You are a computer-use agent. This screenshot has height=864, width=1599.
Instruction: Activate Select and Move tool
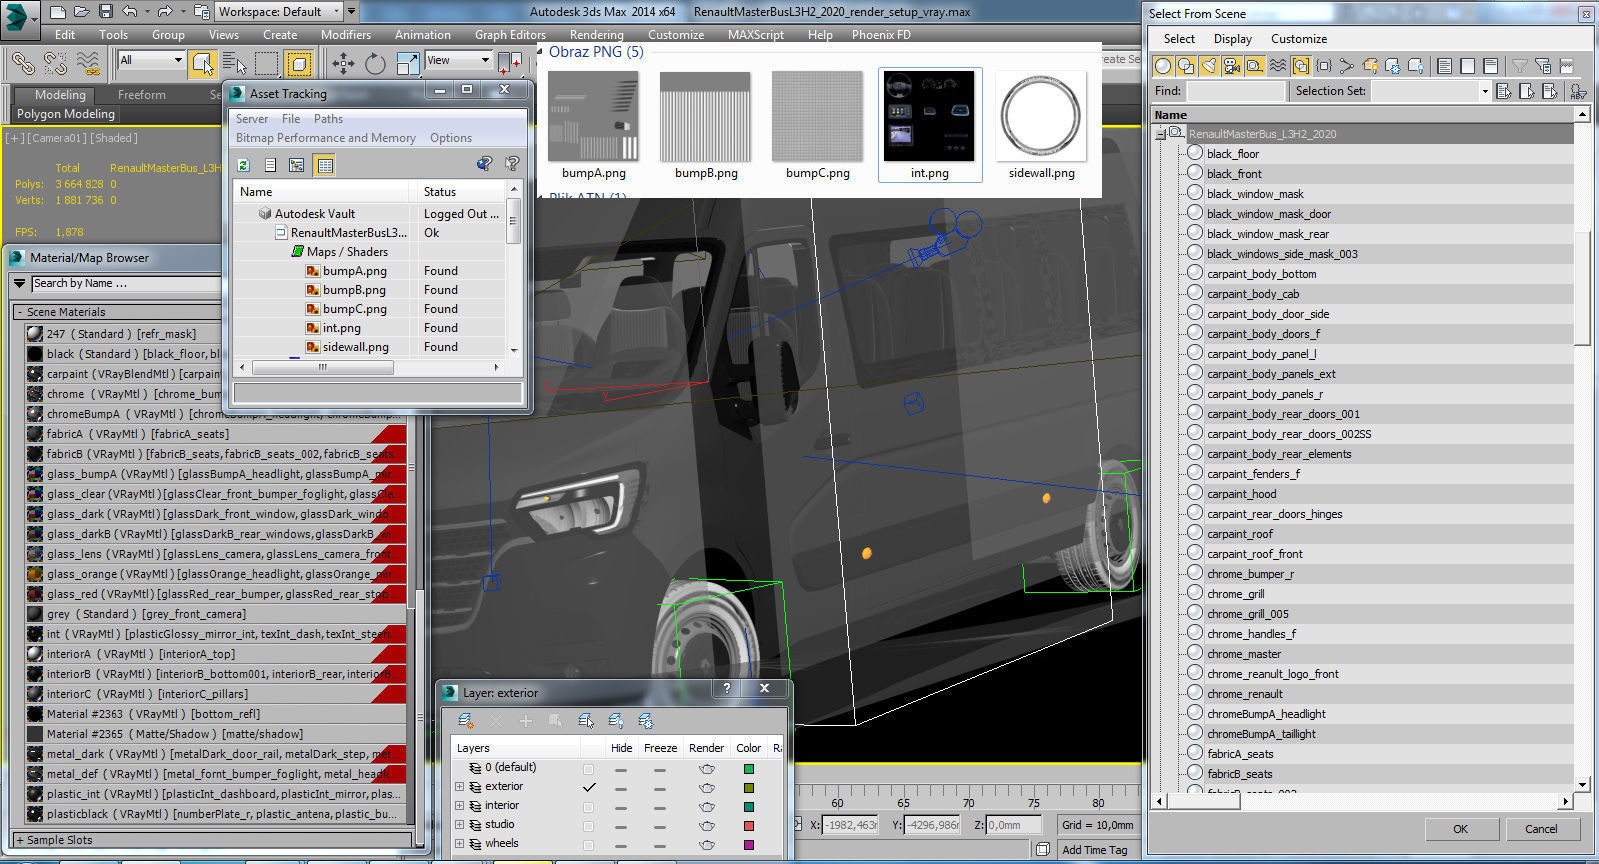tap(343, 64)
